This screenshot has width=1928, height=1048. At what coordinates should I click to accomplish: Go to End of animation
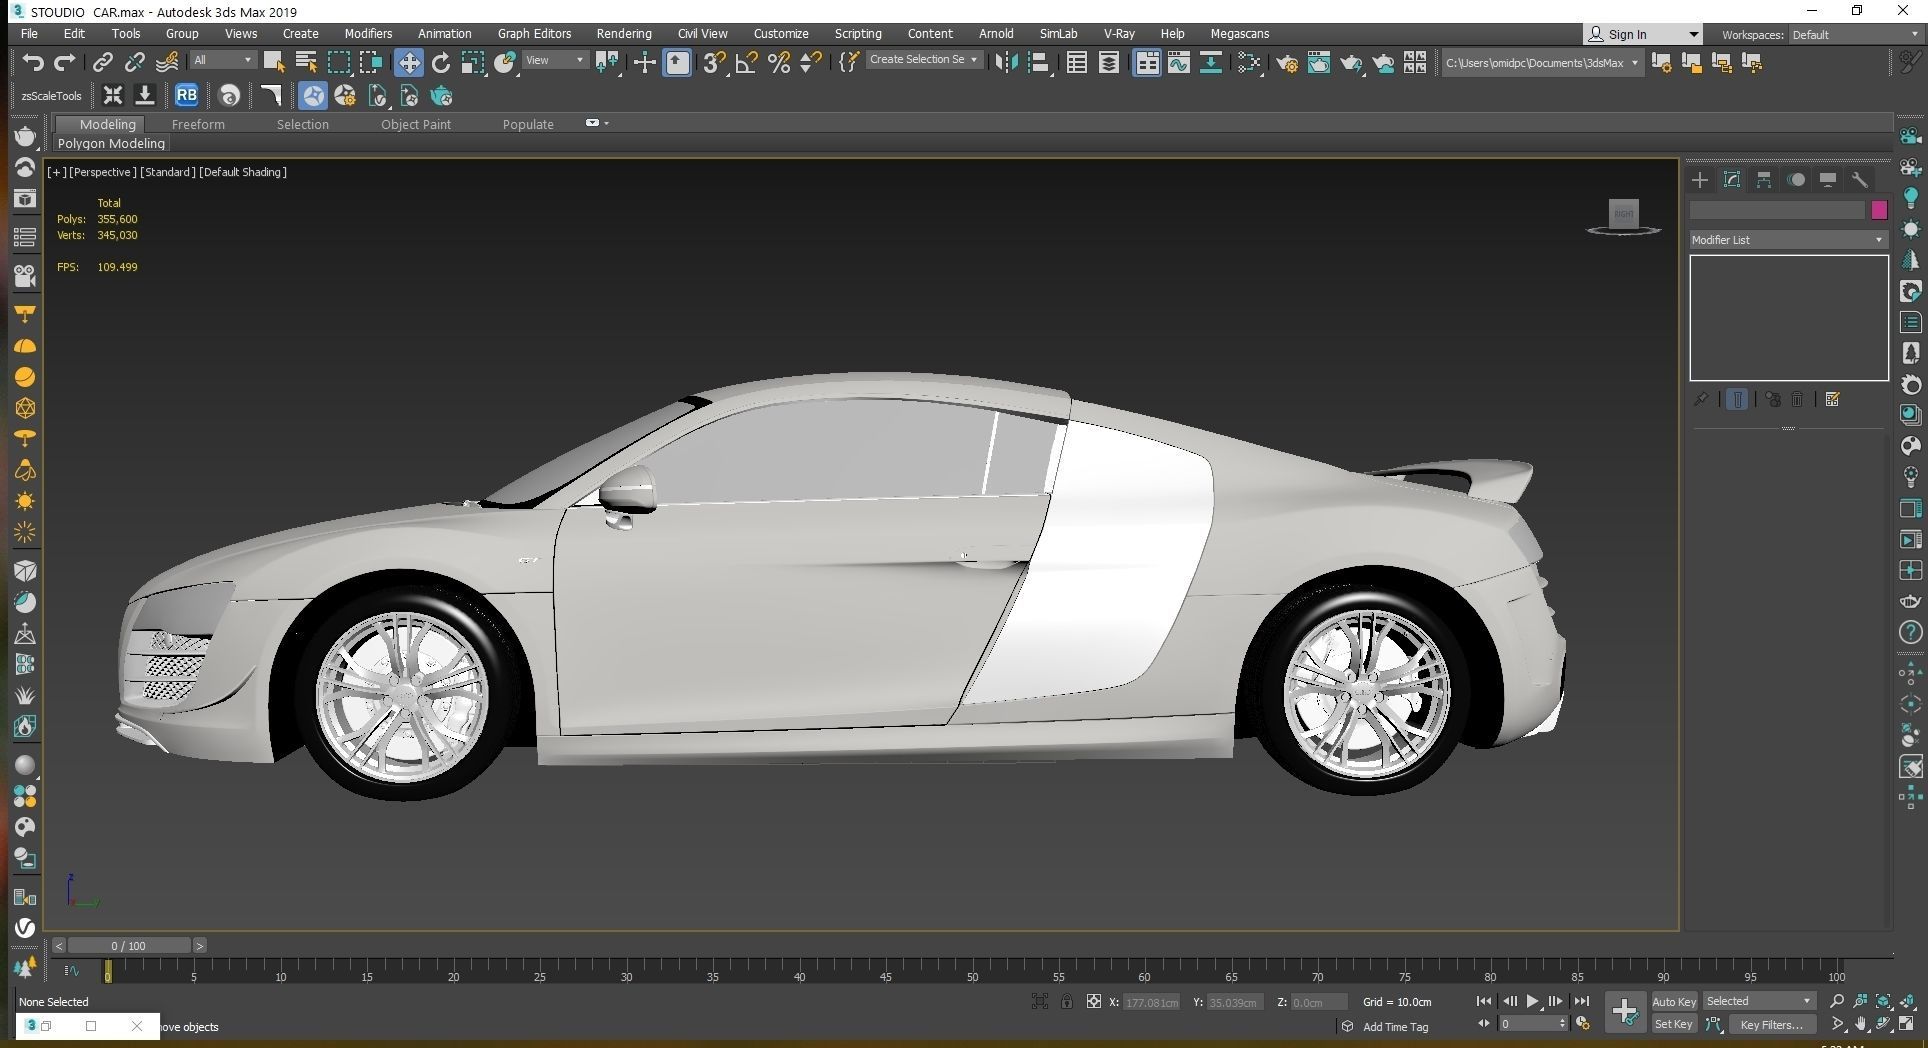1581,1001
